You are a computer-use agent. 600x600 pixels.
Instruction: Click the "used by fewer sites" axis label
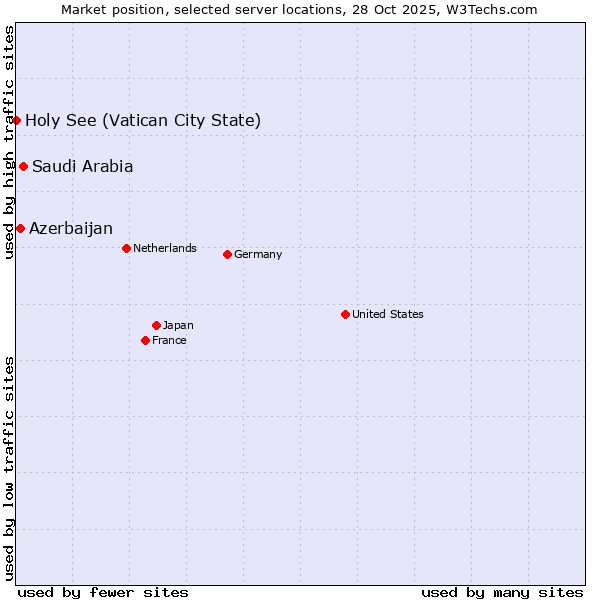click(x=103, y=592)
